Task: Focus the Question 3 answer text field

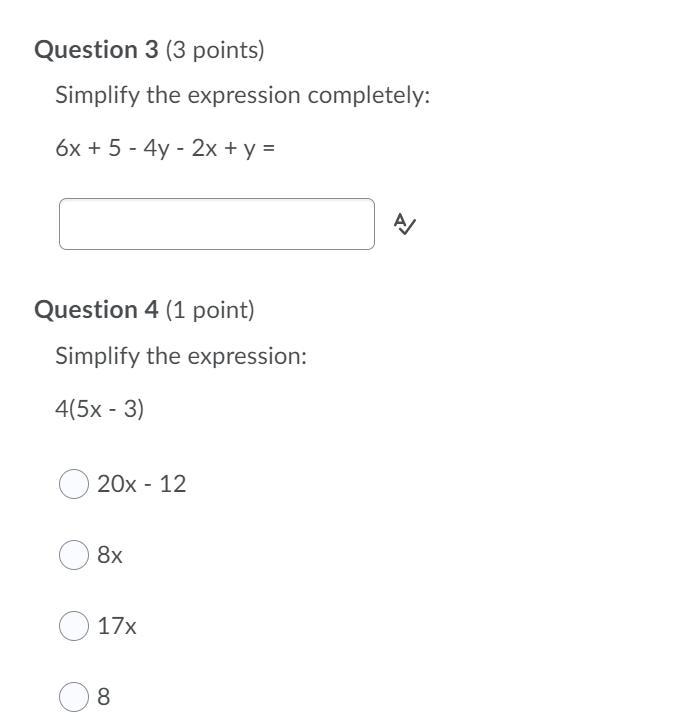Action: (x=217, y=224)
